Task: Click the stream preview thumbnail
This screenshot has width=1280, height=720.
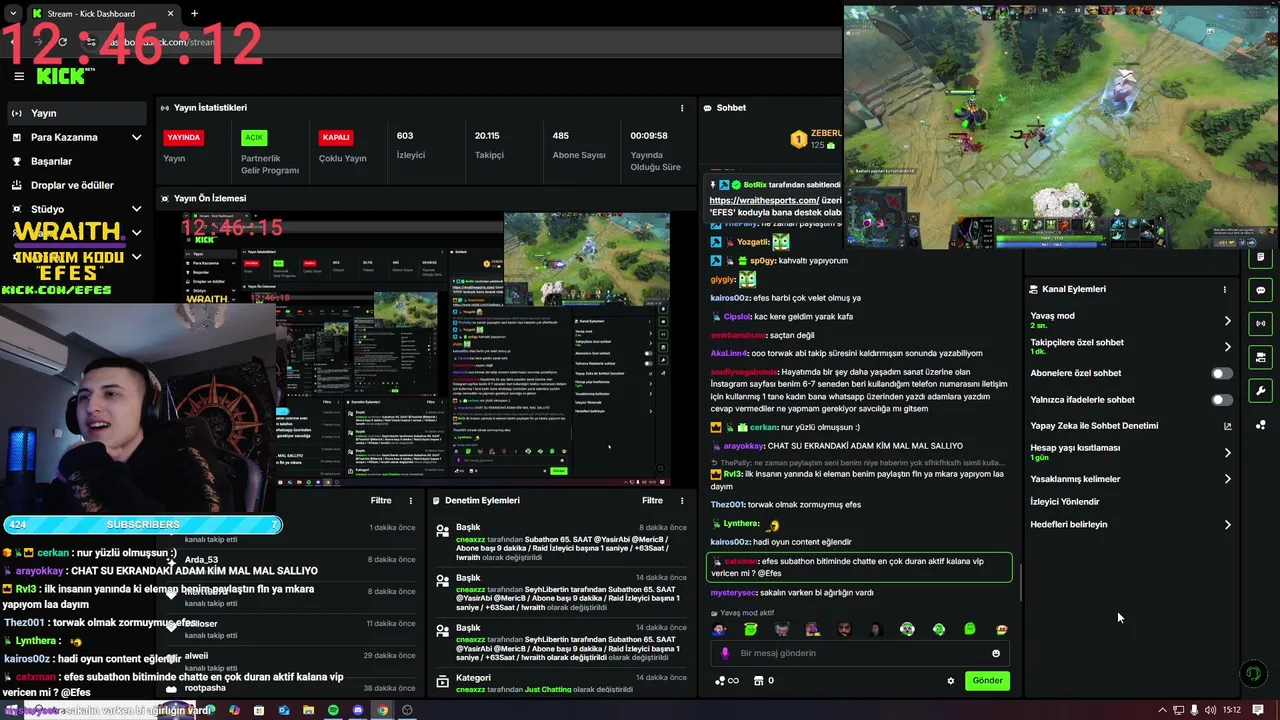Action: [x=425, y=349]
